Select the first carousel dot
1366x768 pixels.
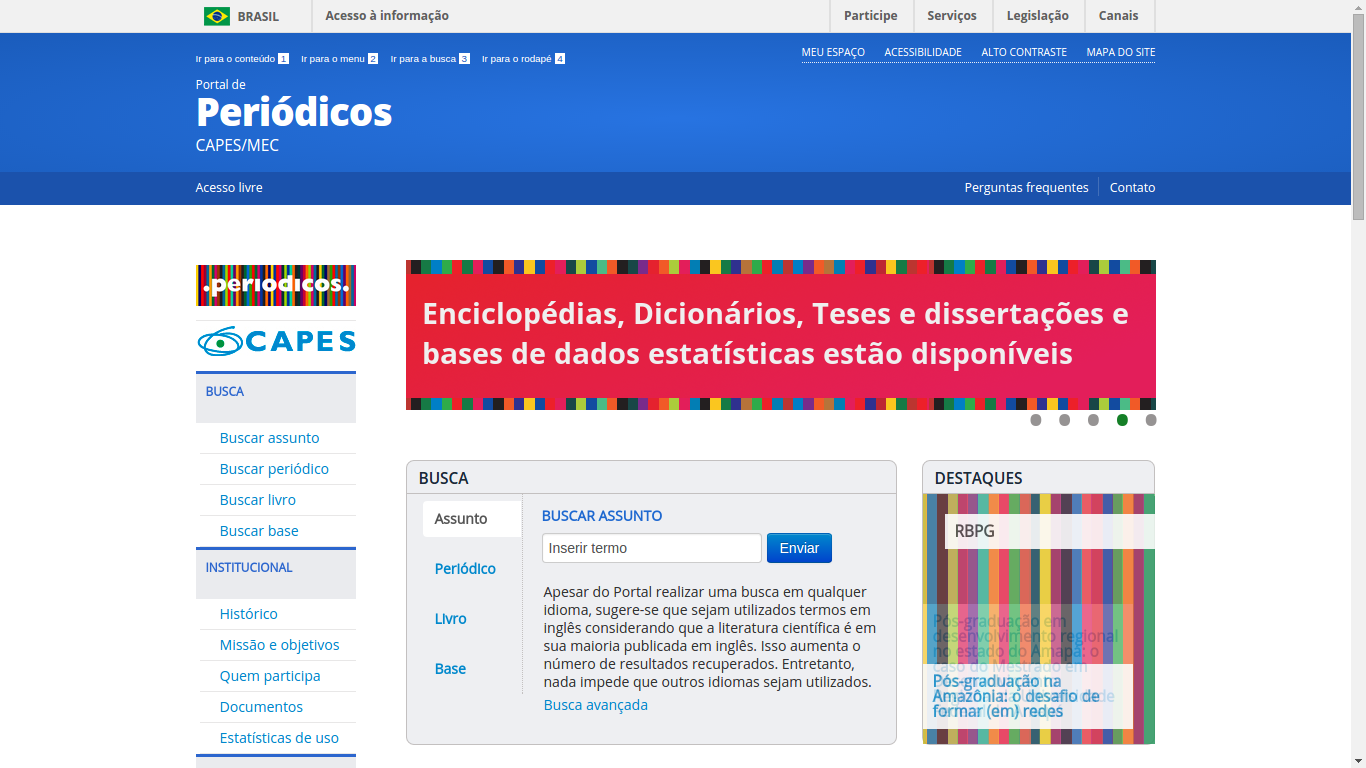[x=1036, y=420]
